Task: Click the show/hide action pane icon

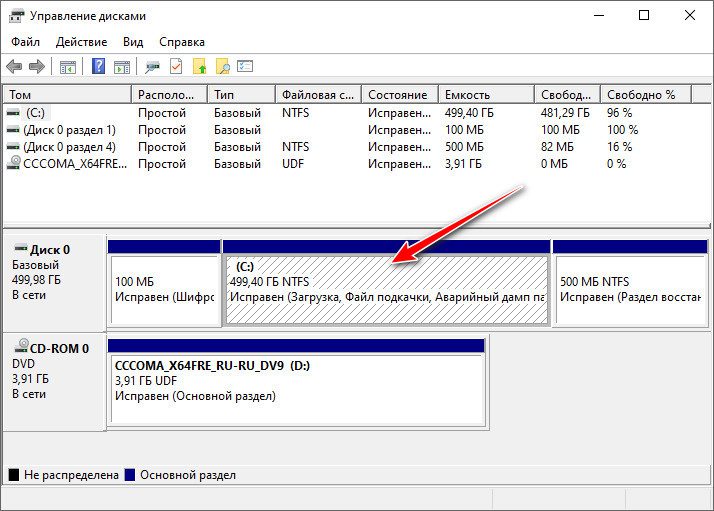Action: pos(122,67)
